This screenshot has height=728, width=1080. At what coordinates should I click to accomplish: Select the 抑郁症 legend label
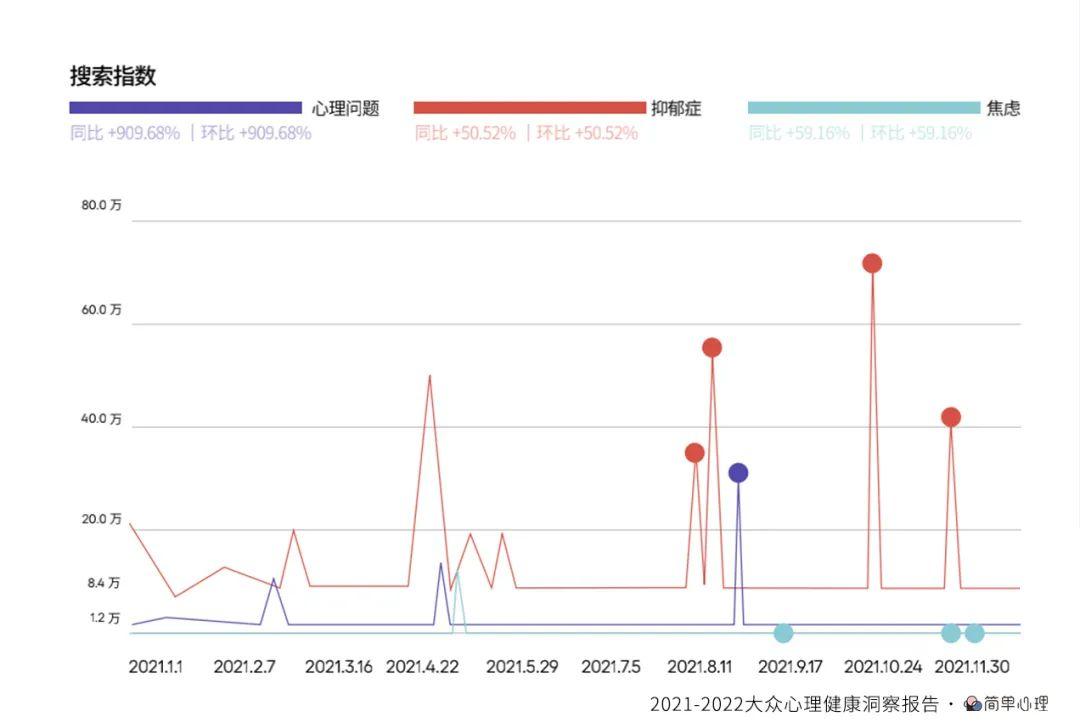point(676,108)
